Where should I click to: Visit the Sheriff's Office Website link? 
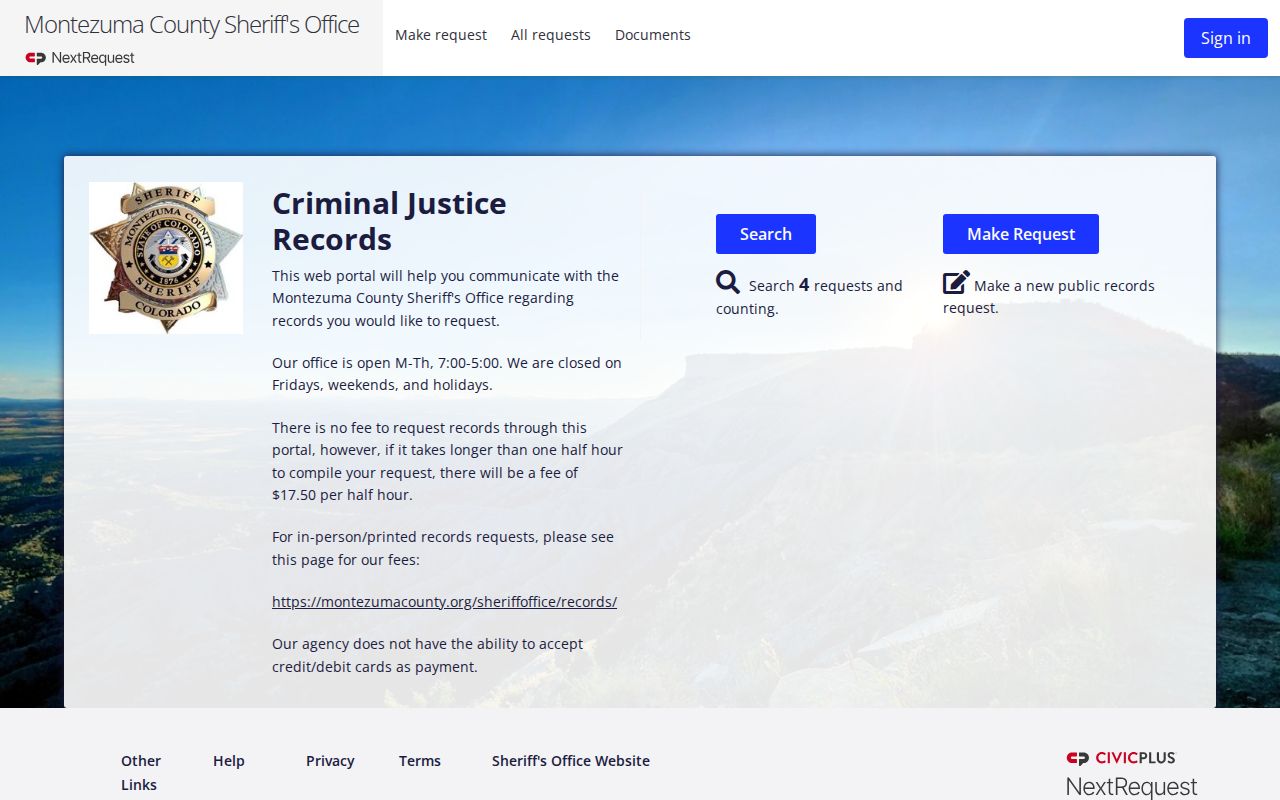coord(571,761)
